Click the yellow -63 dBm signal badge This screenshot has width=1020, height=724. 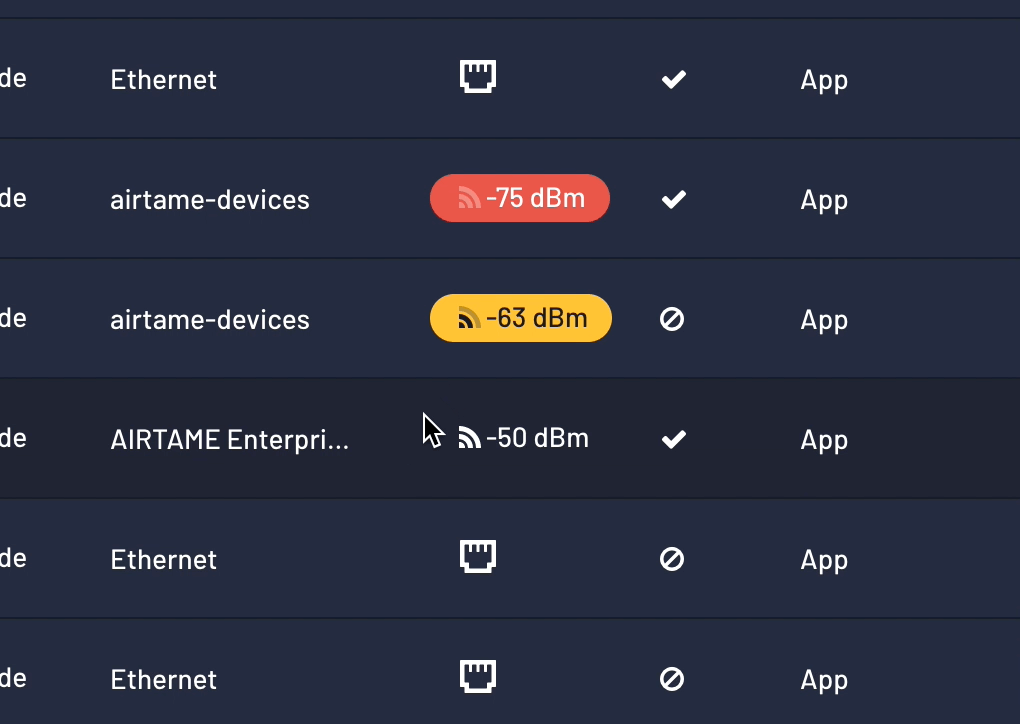521,318
